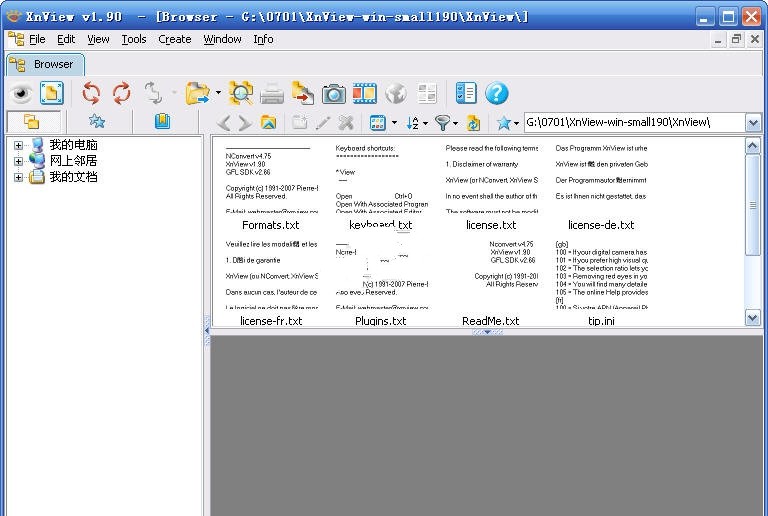
Task: Click the globe Web page icon
Action: pos(396,93)
